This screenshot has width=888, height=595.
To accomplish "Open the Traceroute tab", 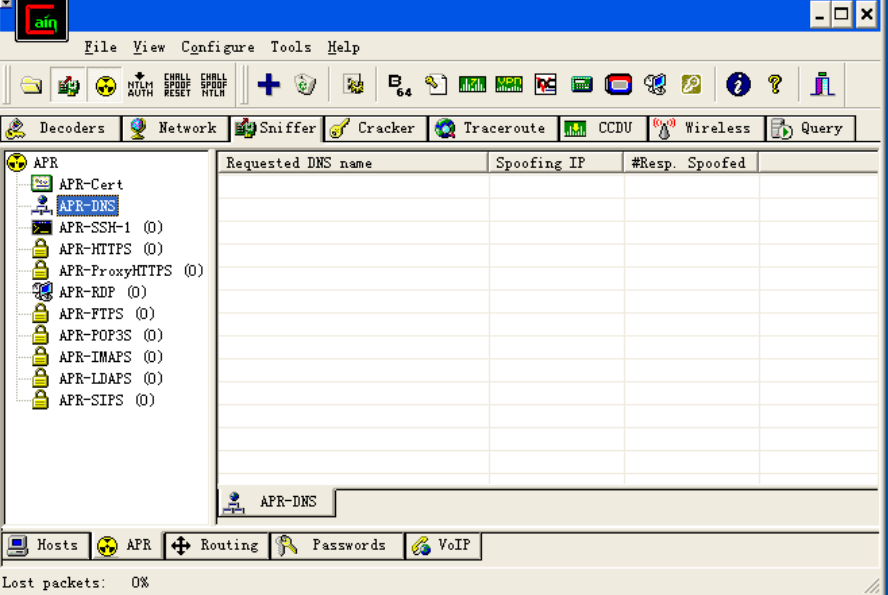I will [493, 129].
